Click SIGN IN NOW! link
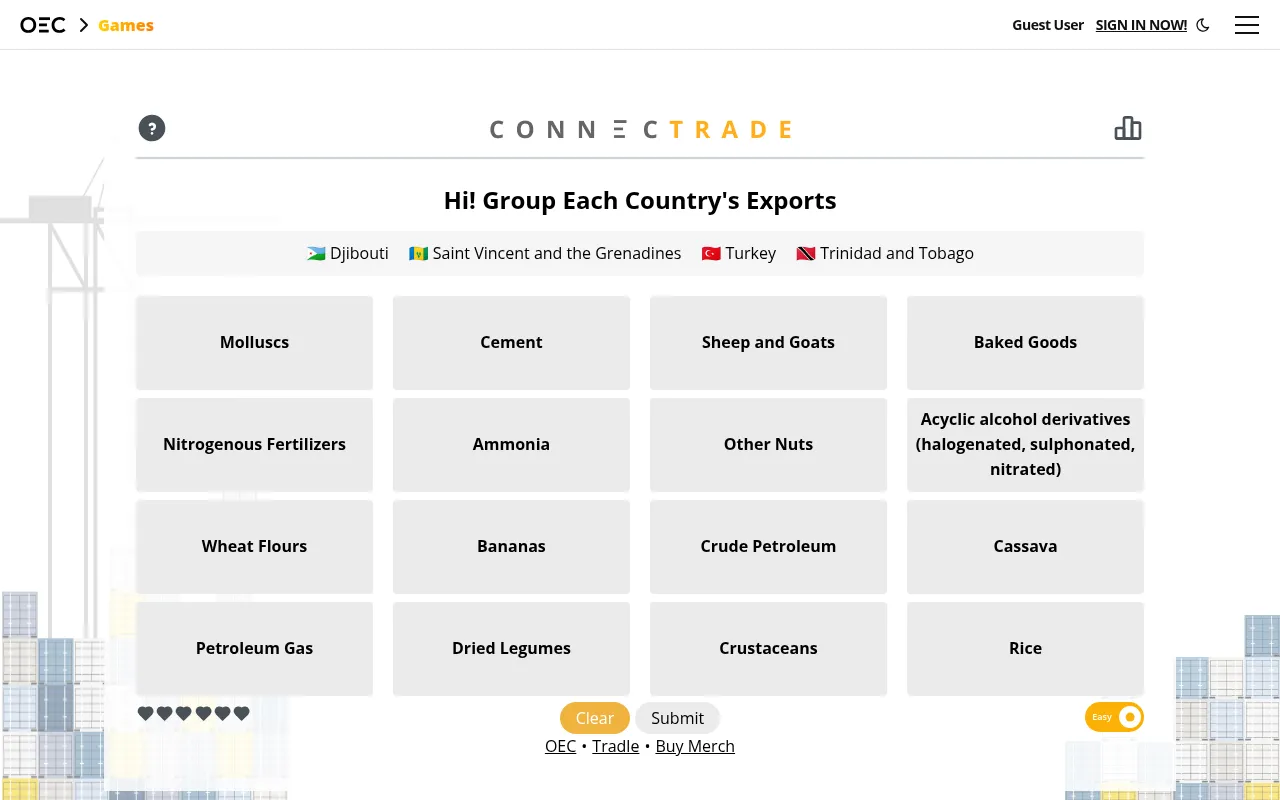Viewport: 1280px width, 800px height. [1141, 25]
